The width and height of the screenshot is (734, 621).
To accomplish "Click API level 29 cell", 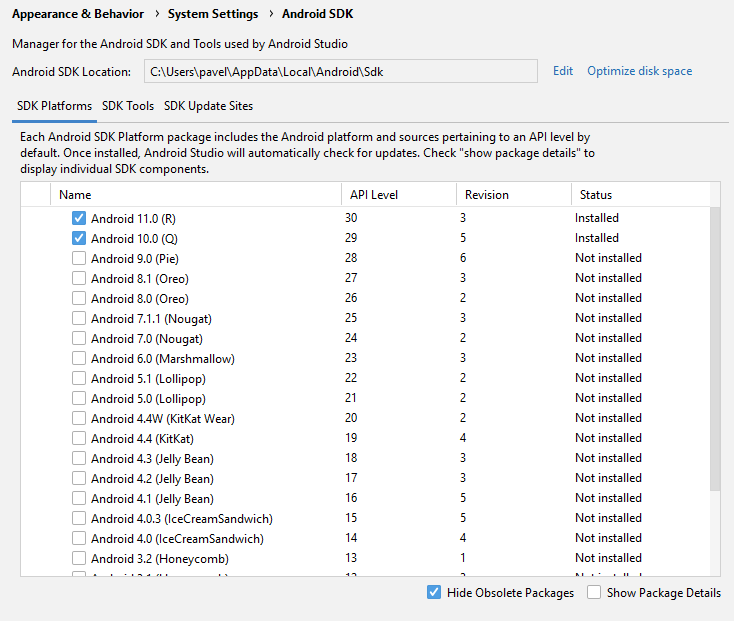I will (351, 238).
